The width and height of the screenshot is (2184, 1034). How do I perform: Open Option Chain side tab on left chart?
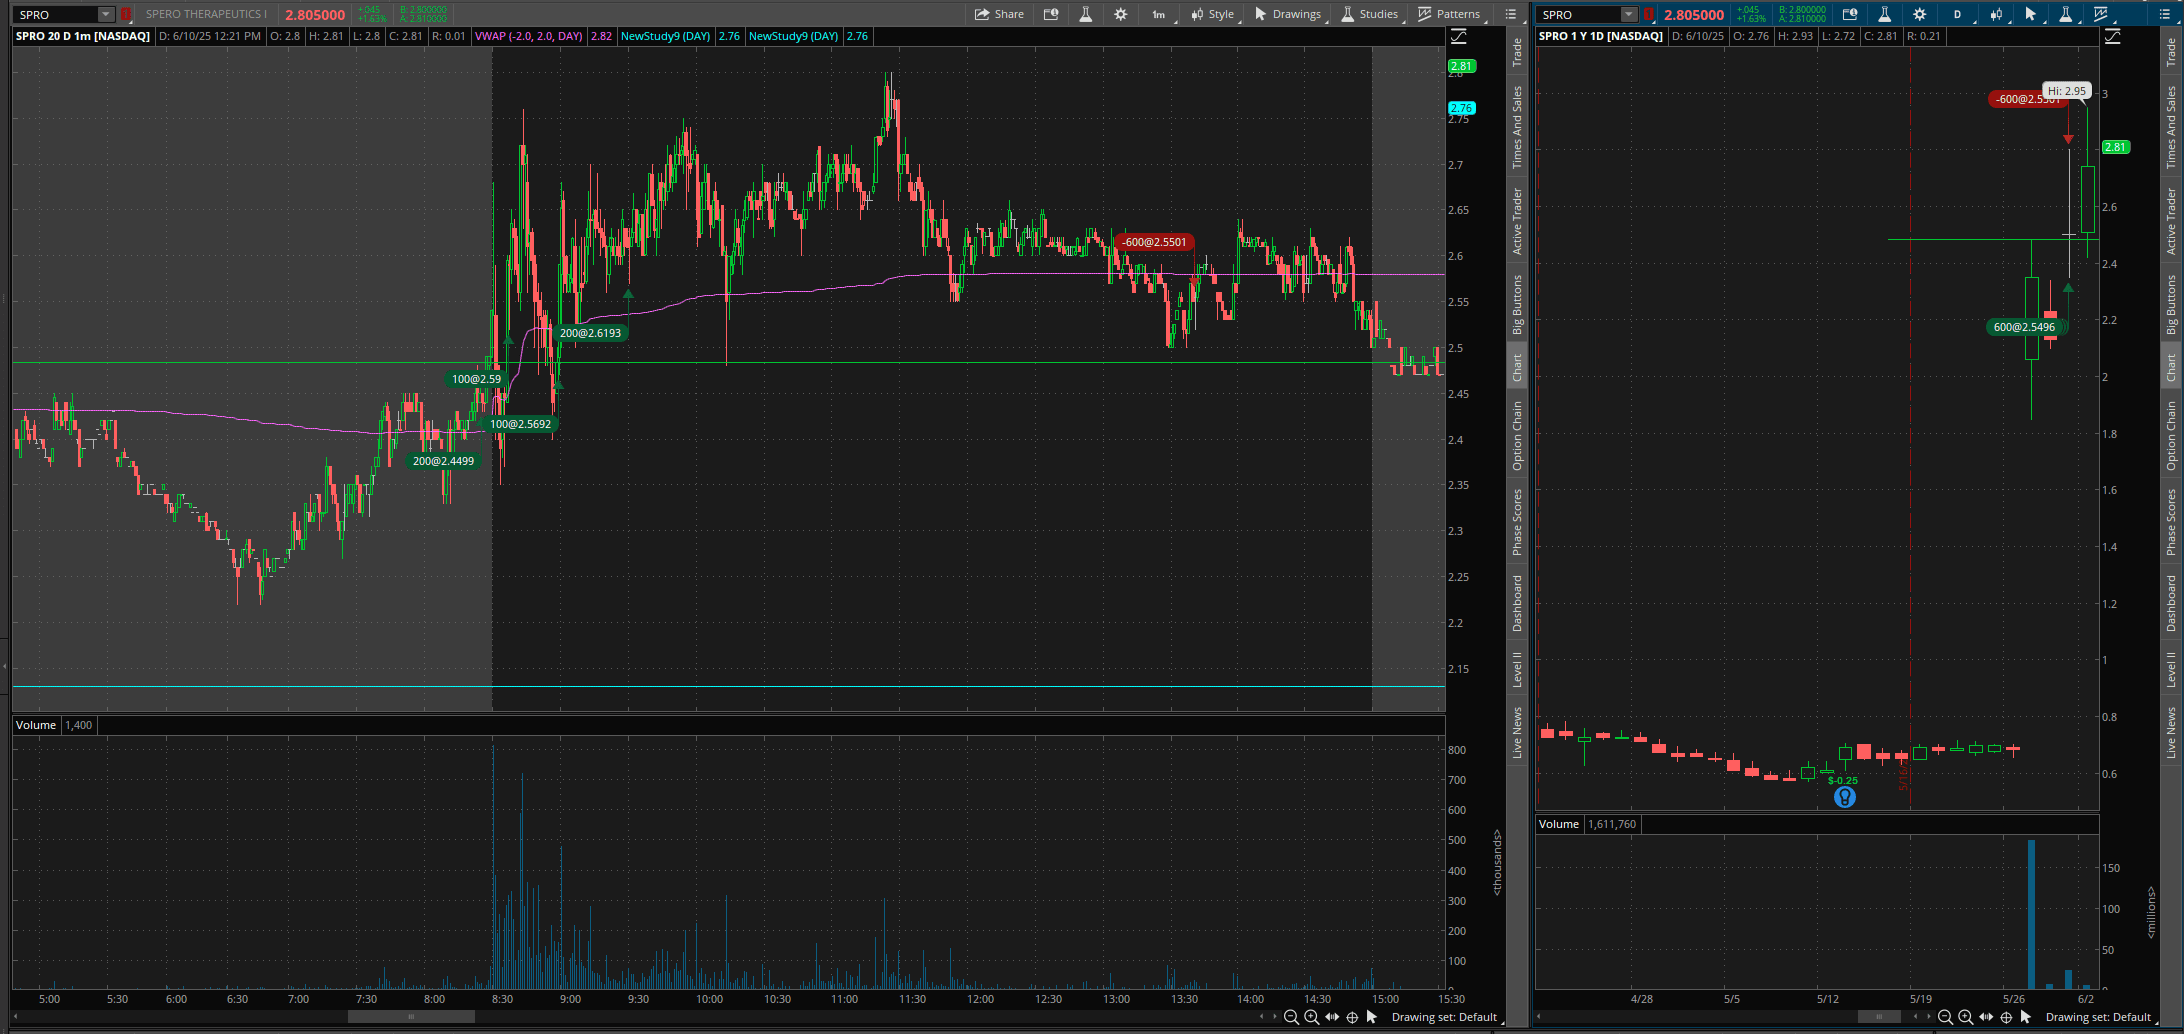point(1517,436)
